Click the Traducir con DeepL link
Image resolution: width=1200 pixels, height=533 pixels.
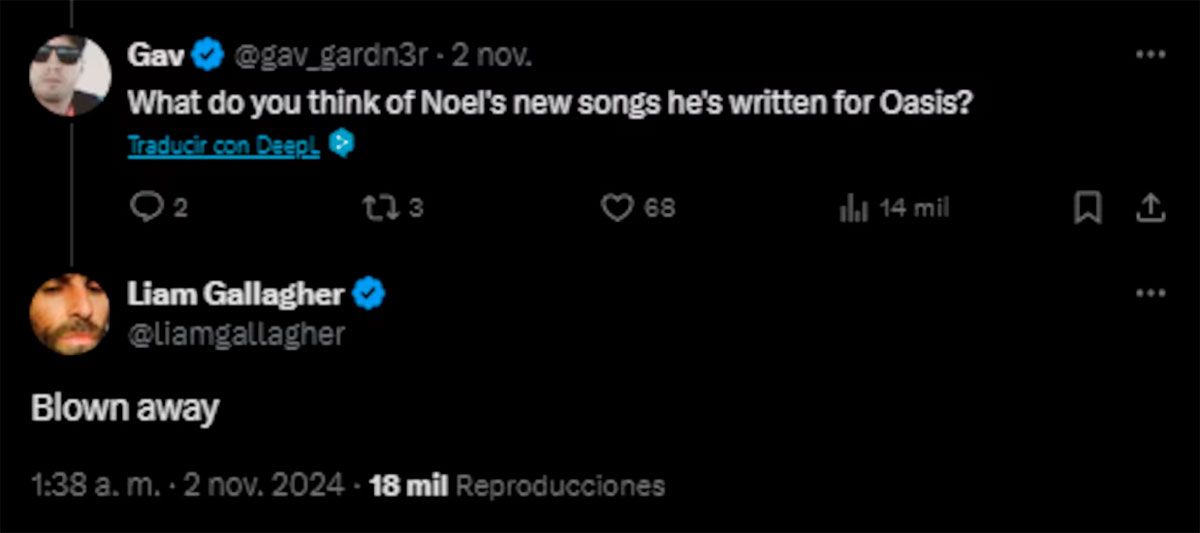click(x=223, y=145)
